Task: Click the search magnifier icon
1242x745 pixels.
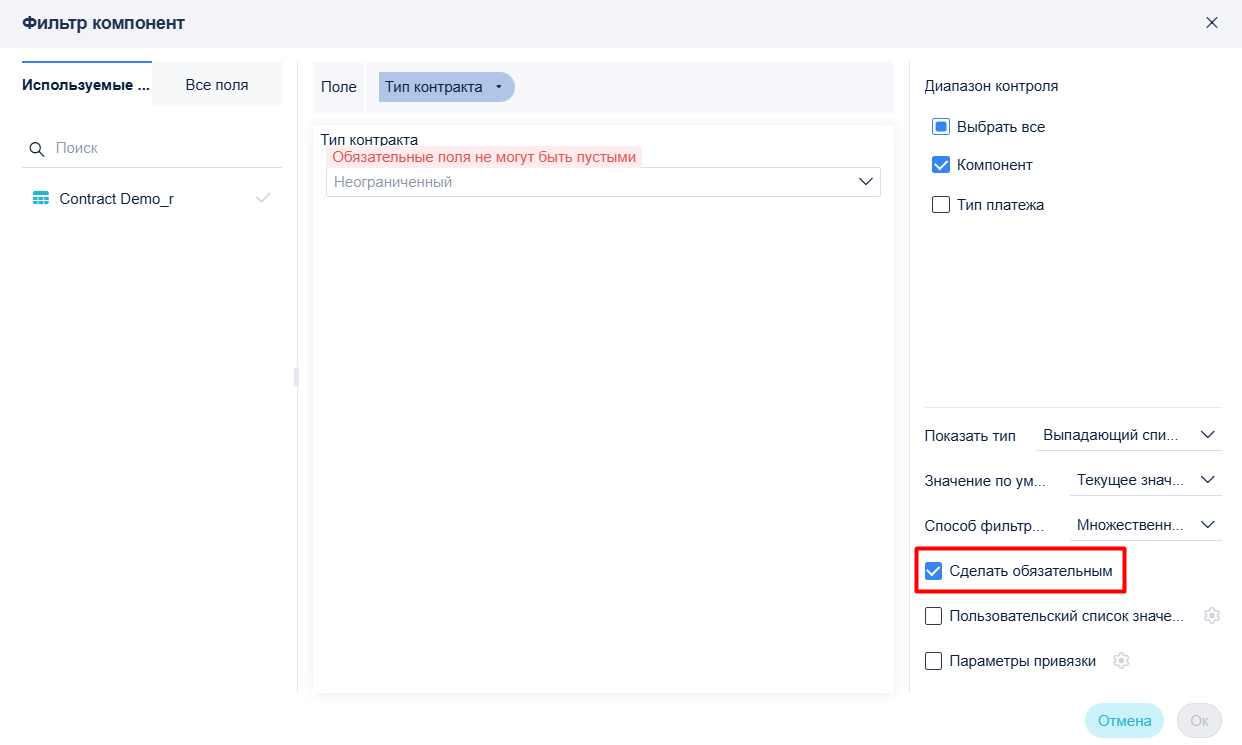Action: click(x=37, y=149)
